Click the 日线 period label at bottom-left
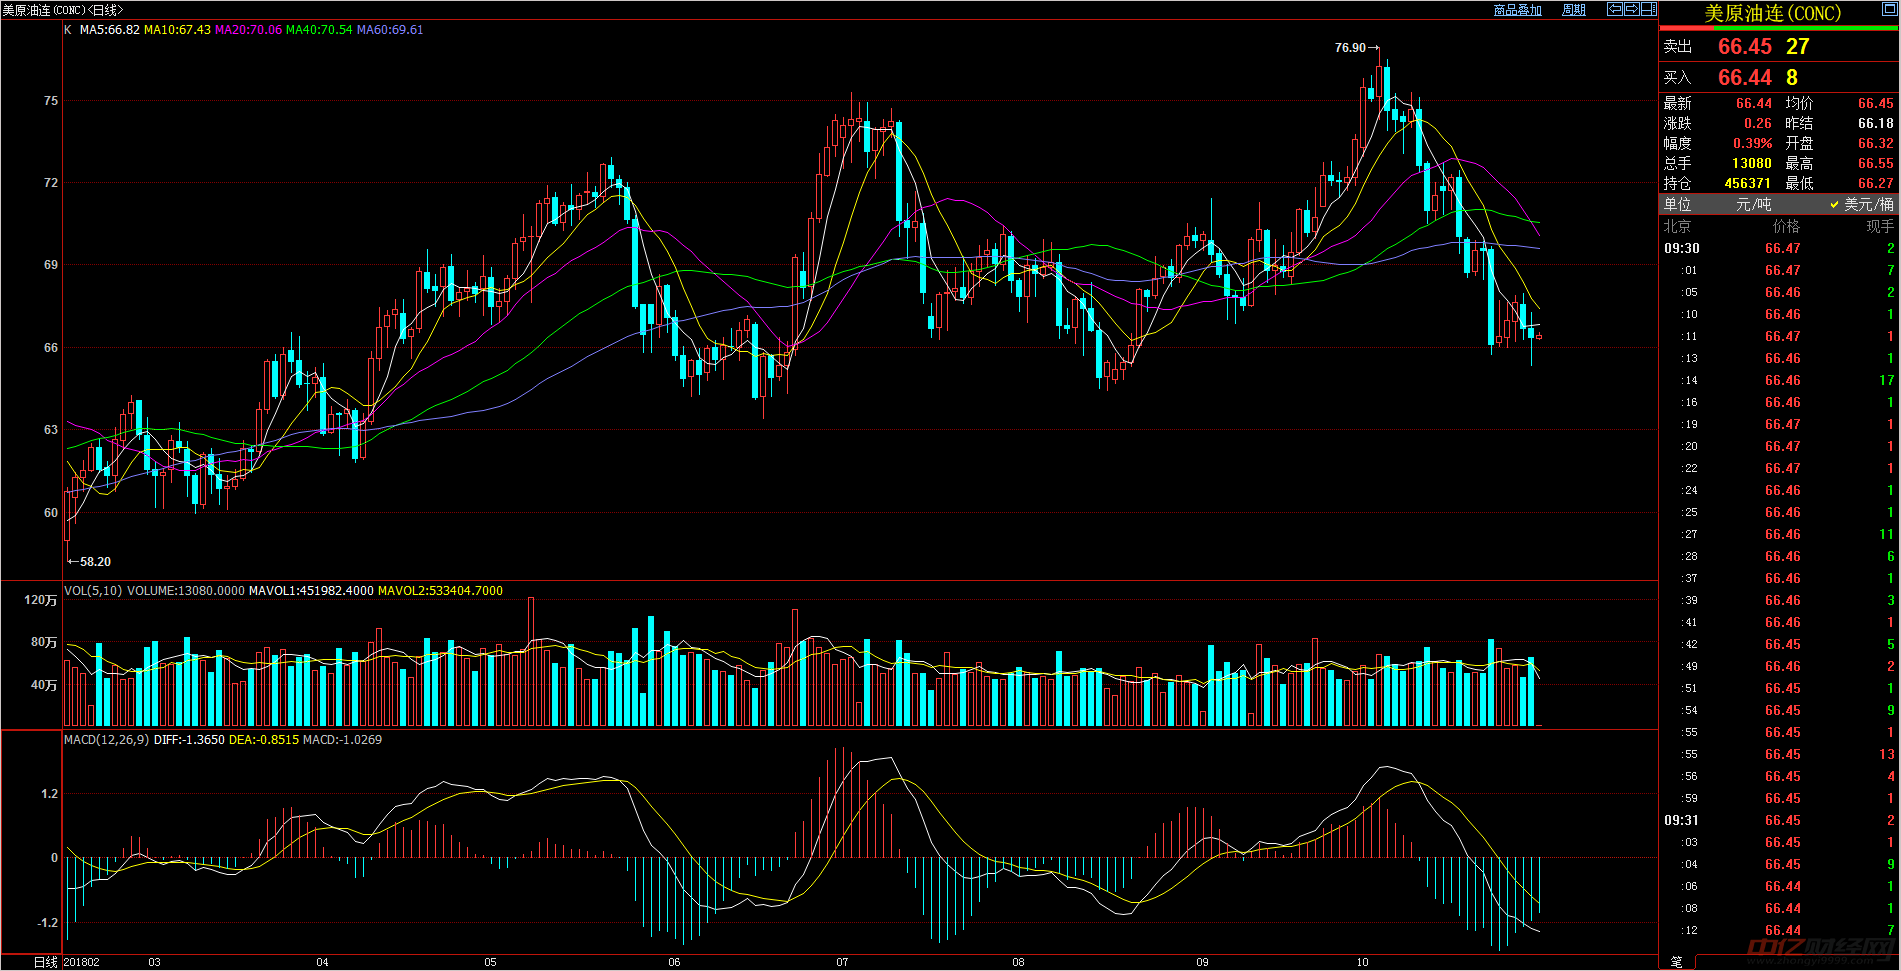The height and width of the screenshot is (971, 1901). click(45, 962)
